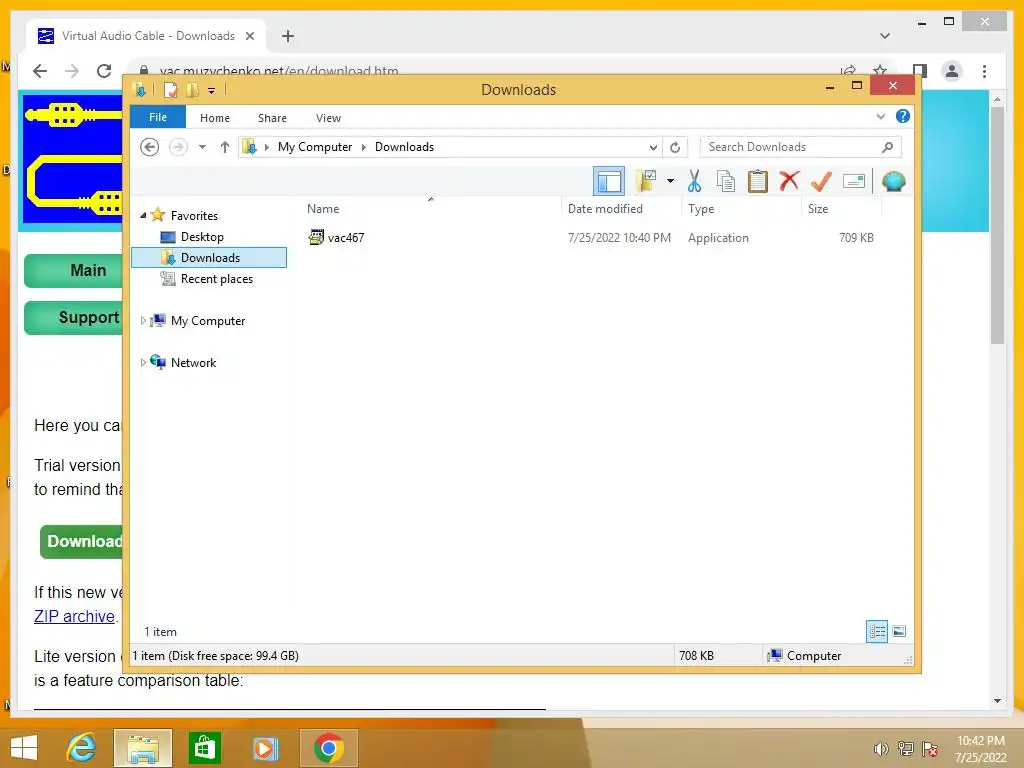The width and height of the screenshot is (1024, 768).
Task: Go forward in Explorer history
Action: [x=178, y=147]
